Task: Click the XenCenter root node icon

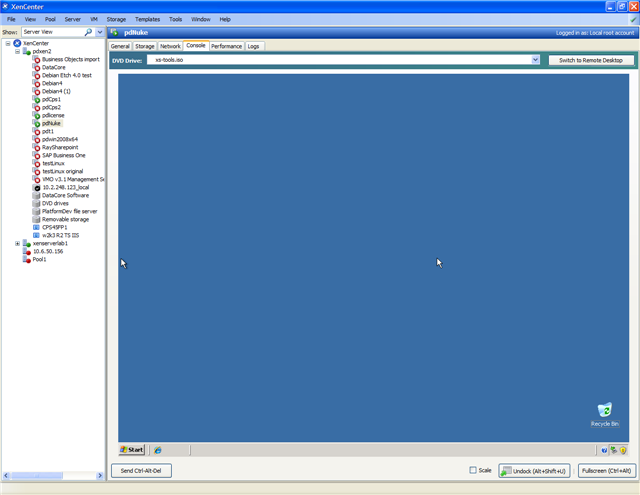Action: pos(17,43)
